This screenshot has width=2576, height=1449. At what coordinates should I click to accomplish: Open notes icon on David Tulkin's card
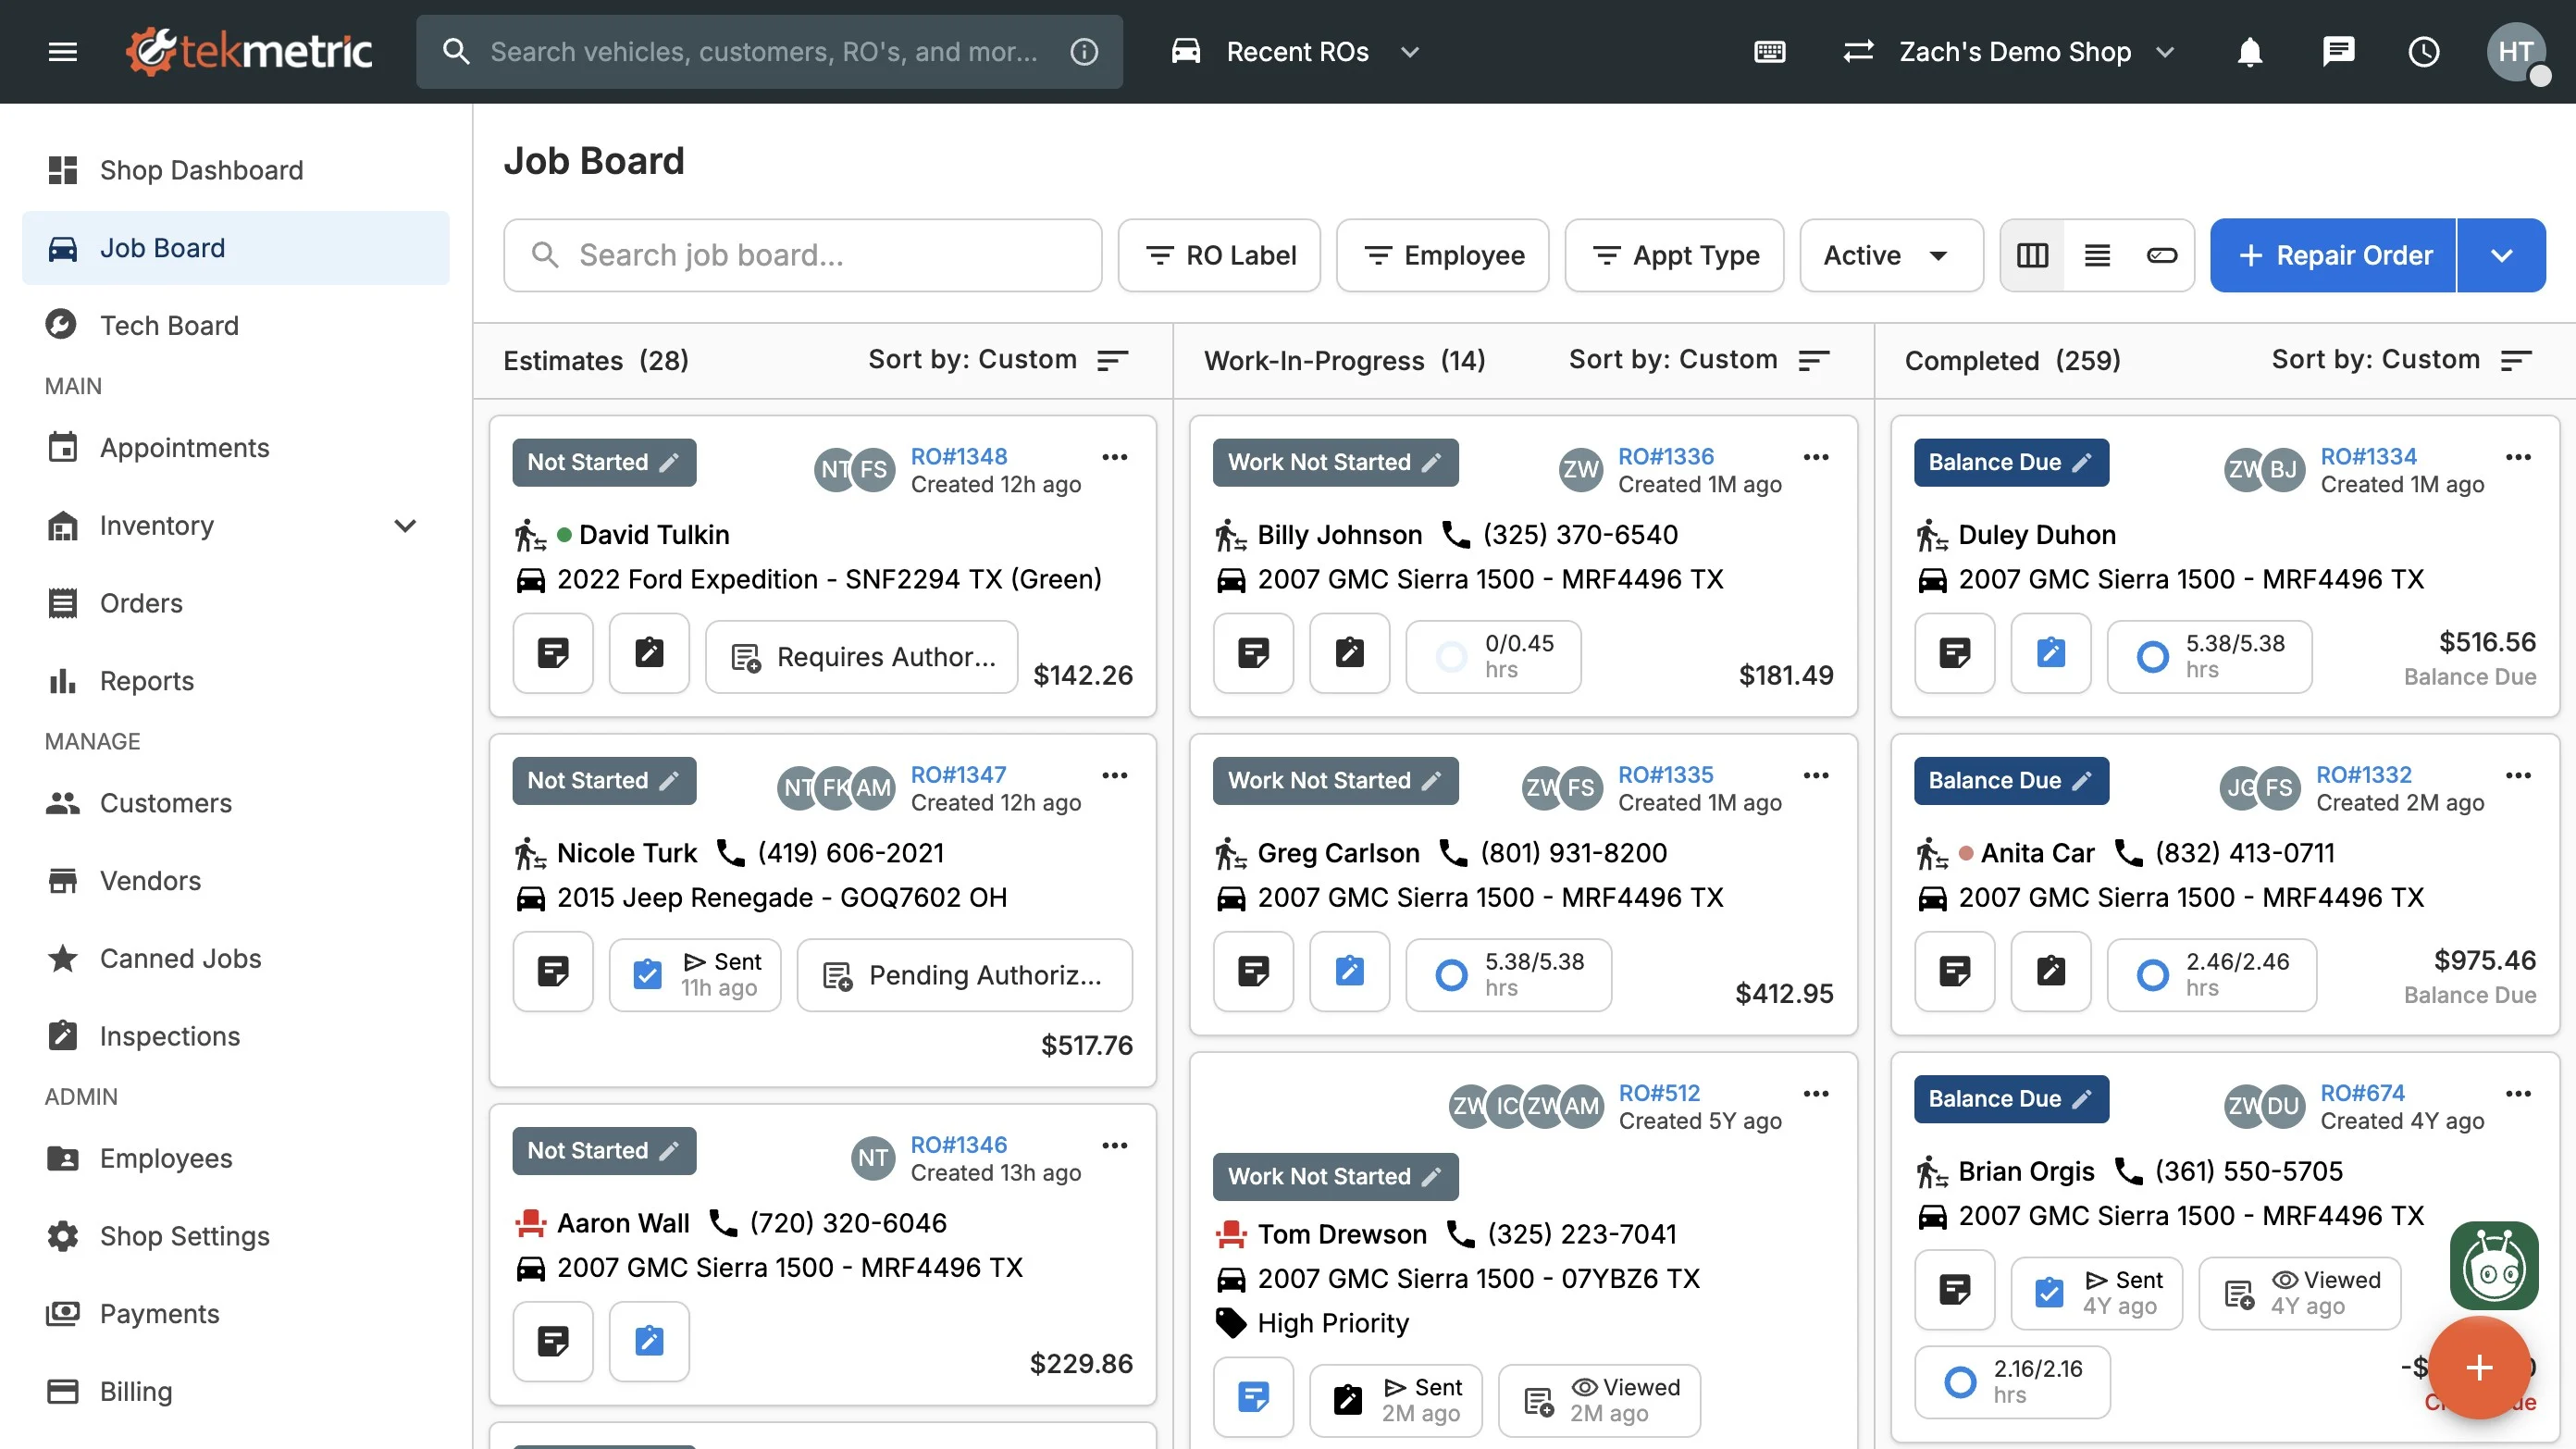[x=553, y=654]
